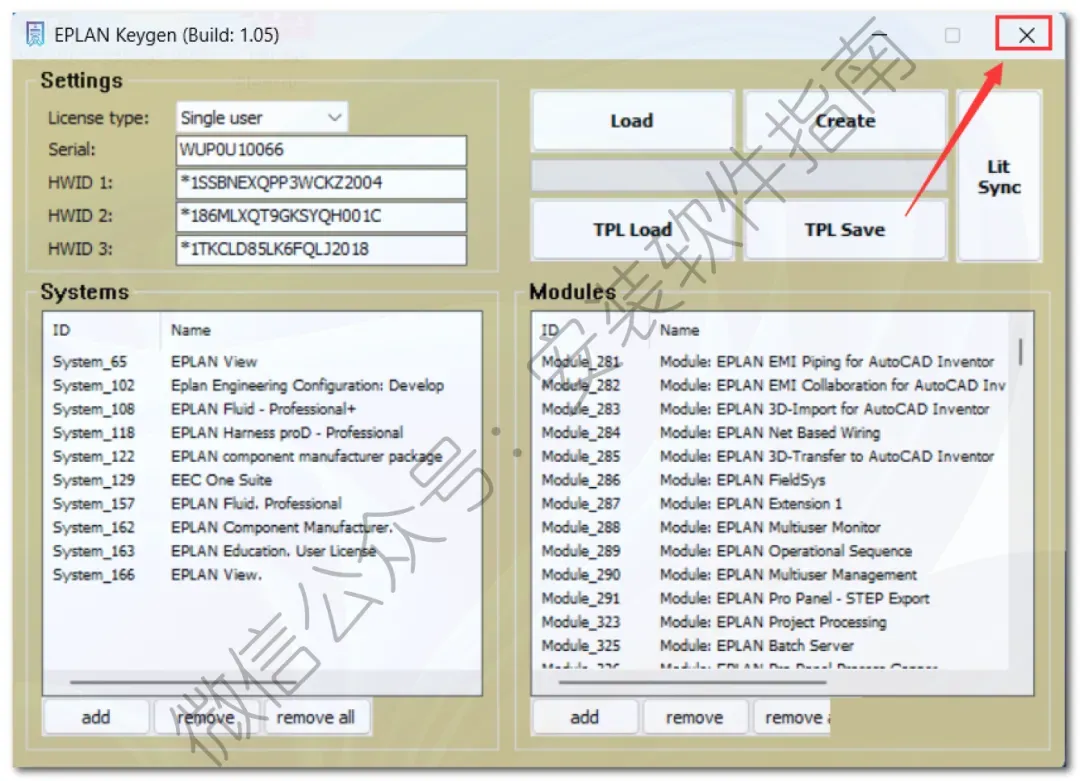Select System_129 EEC One Suite row
The image size is (1080, 781).
[262, 480]
